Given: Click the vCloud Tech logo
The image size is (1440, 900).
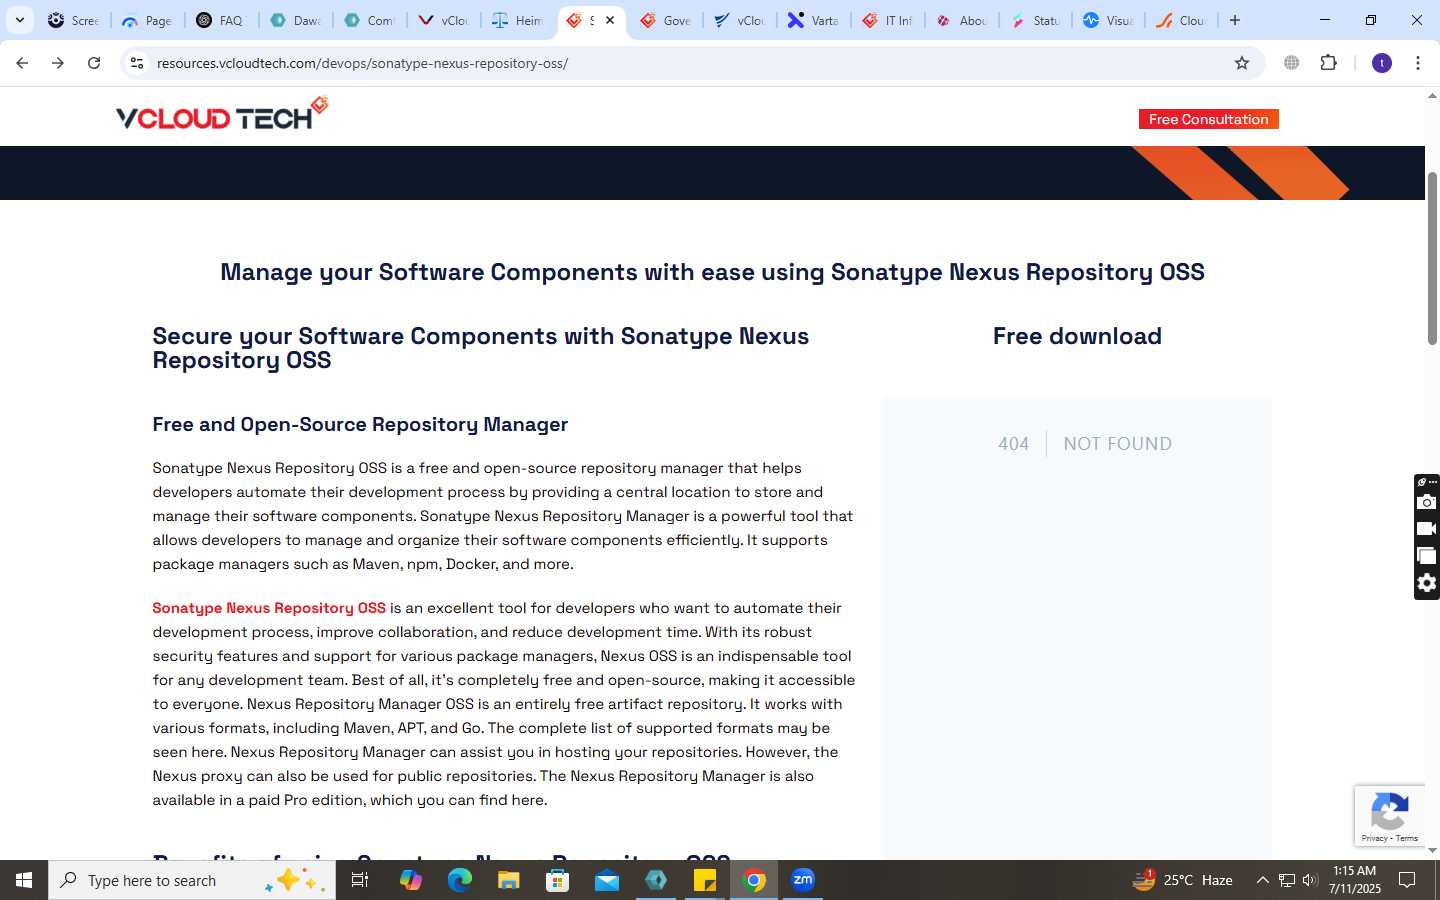Looking at the screenshot, I should pyautogui.click(x=222, y=114).
